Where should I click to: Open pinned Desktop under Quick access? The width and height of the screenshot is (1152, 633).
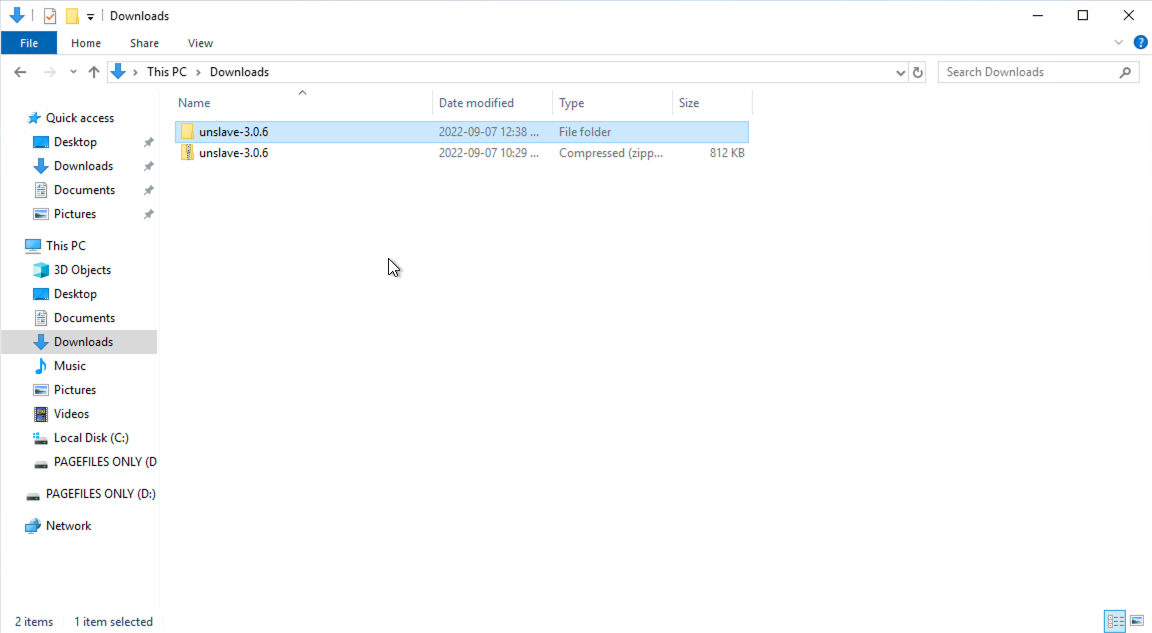tap(75, 142)
